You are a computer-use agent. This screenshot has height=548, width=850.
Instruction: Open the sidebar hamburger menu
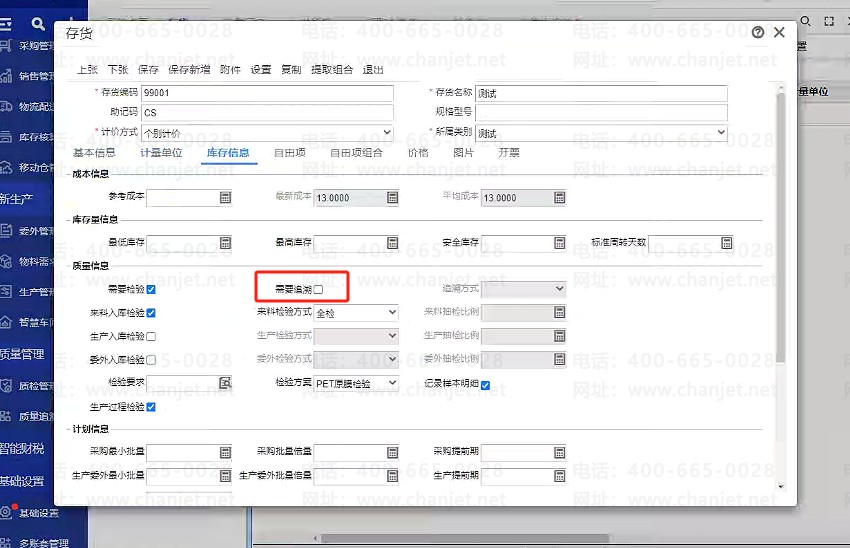pyautogui.click(x=5, y=24)
